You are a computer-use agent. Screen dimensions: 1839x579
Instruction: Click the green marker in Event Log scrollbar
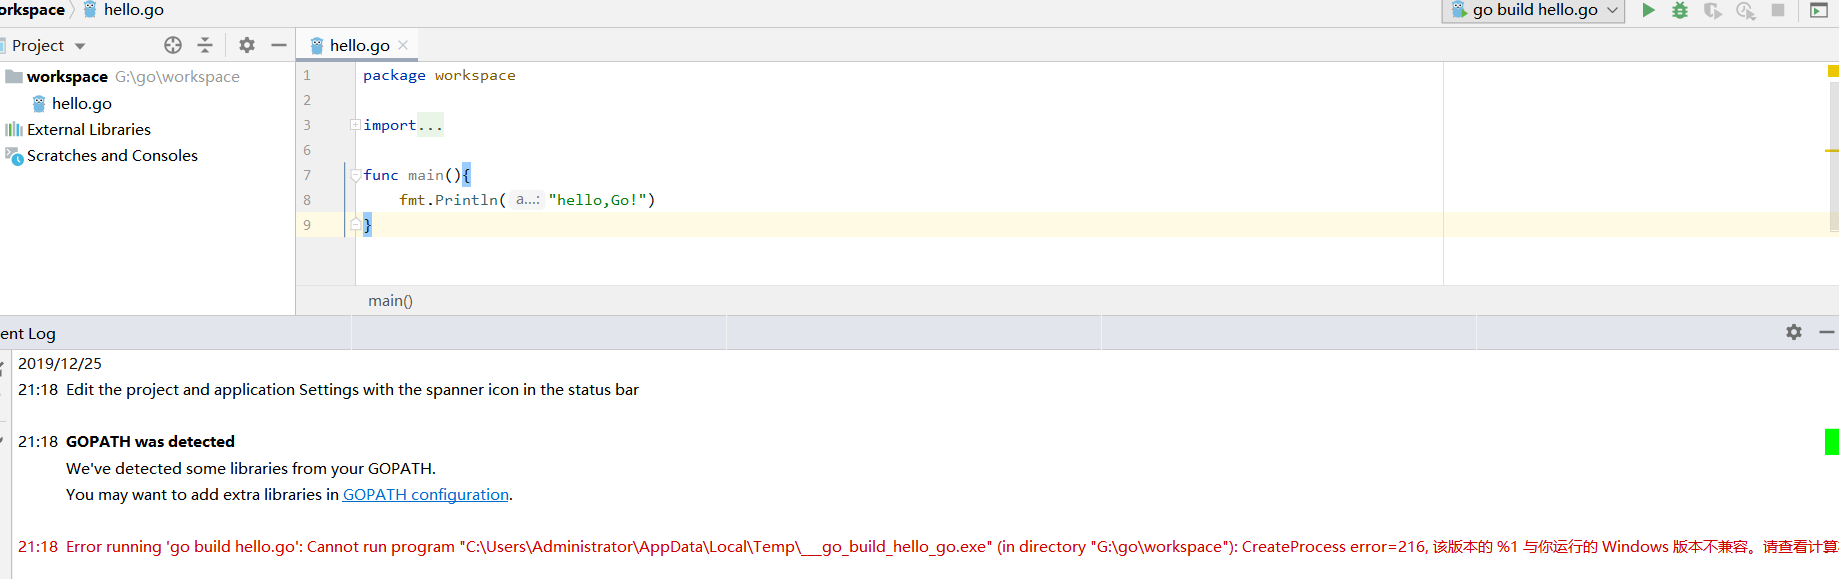[1832, 441]
